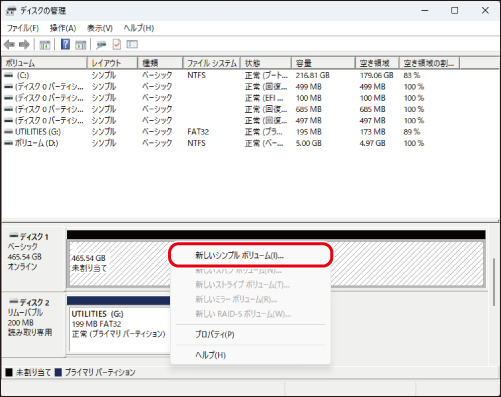501x397 pixels.
Task: Sort by the 空き領域 column header
Action: point(377,63)
